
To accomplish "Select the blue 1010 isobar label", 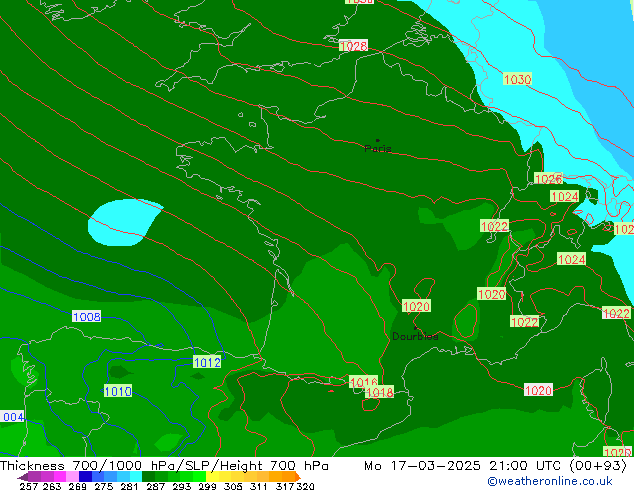I will (118, 391).
